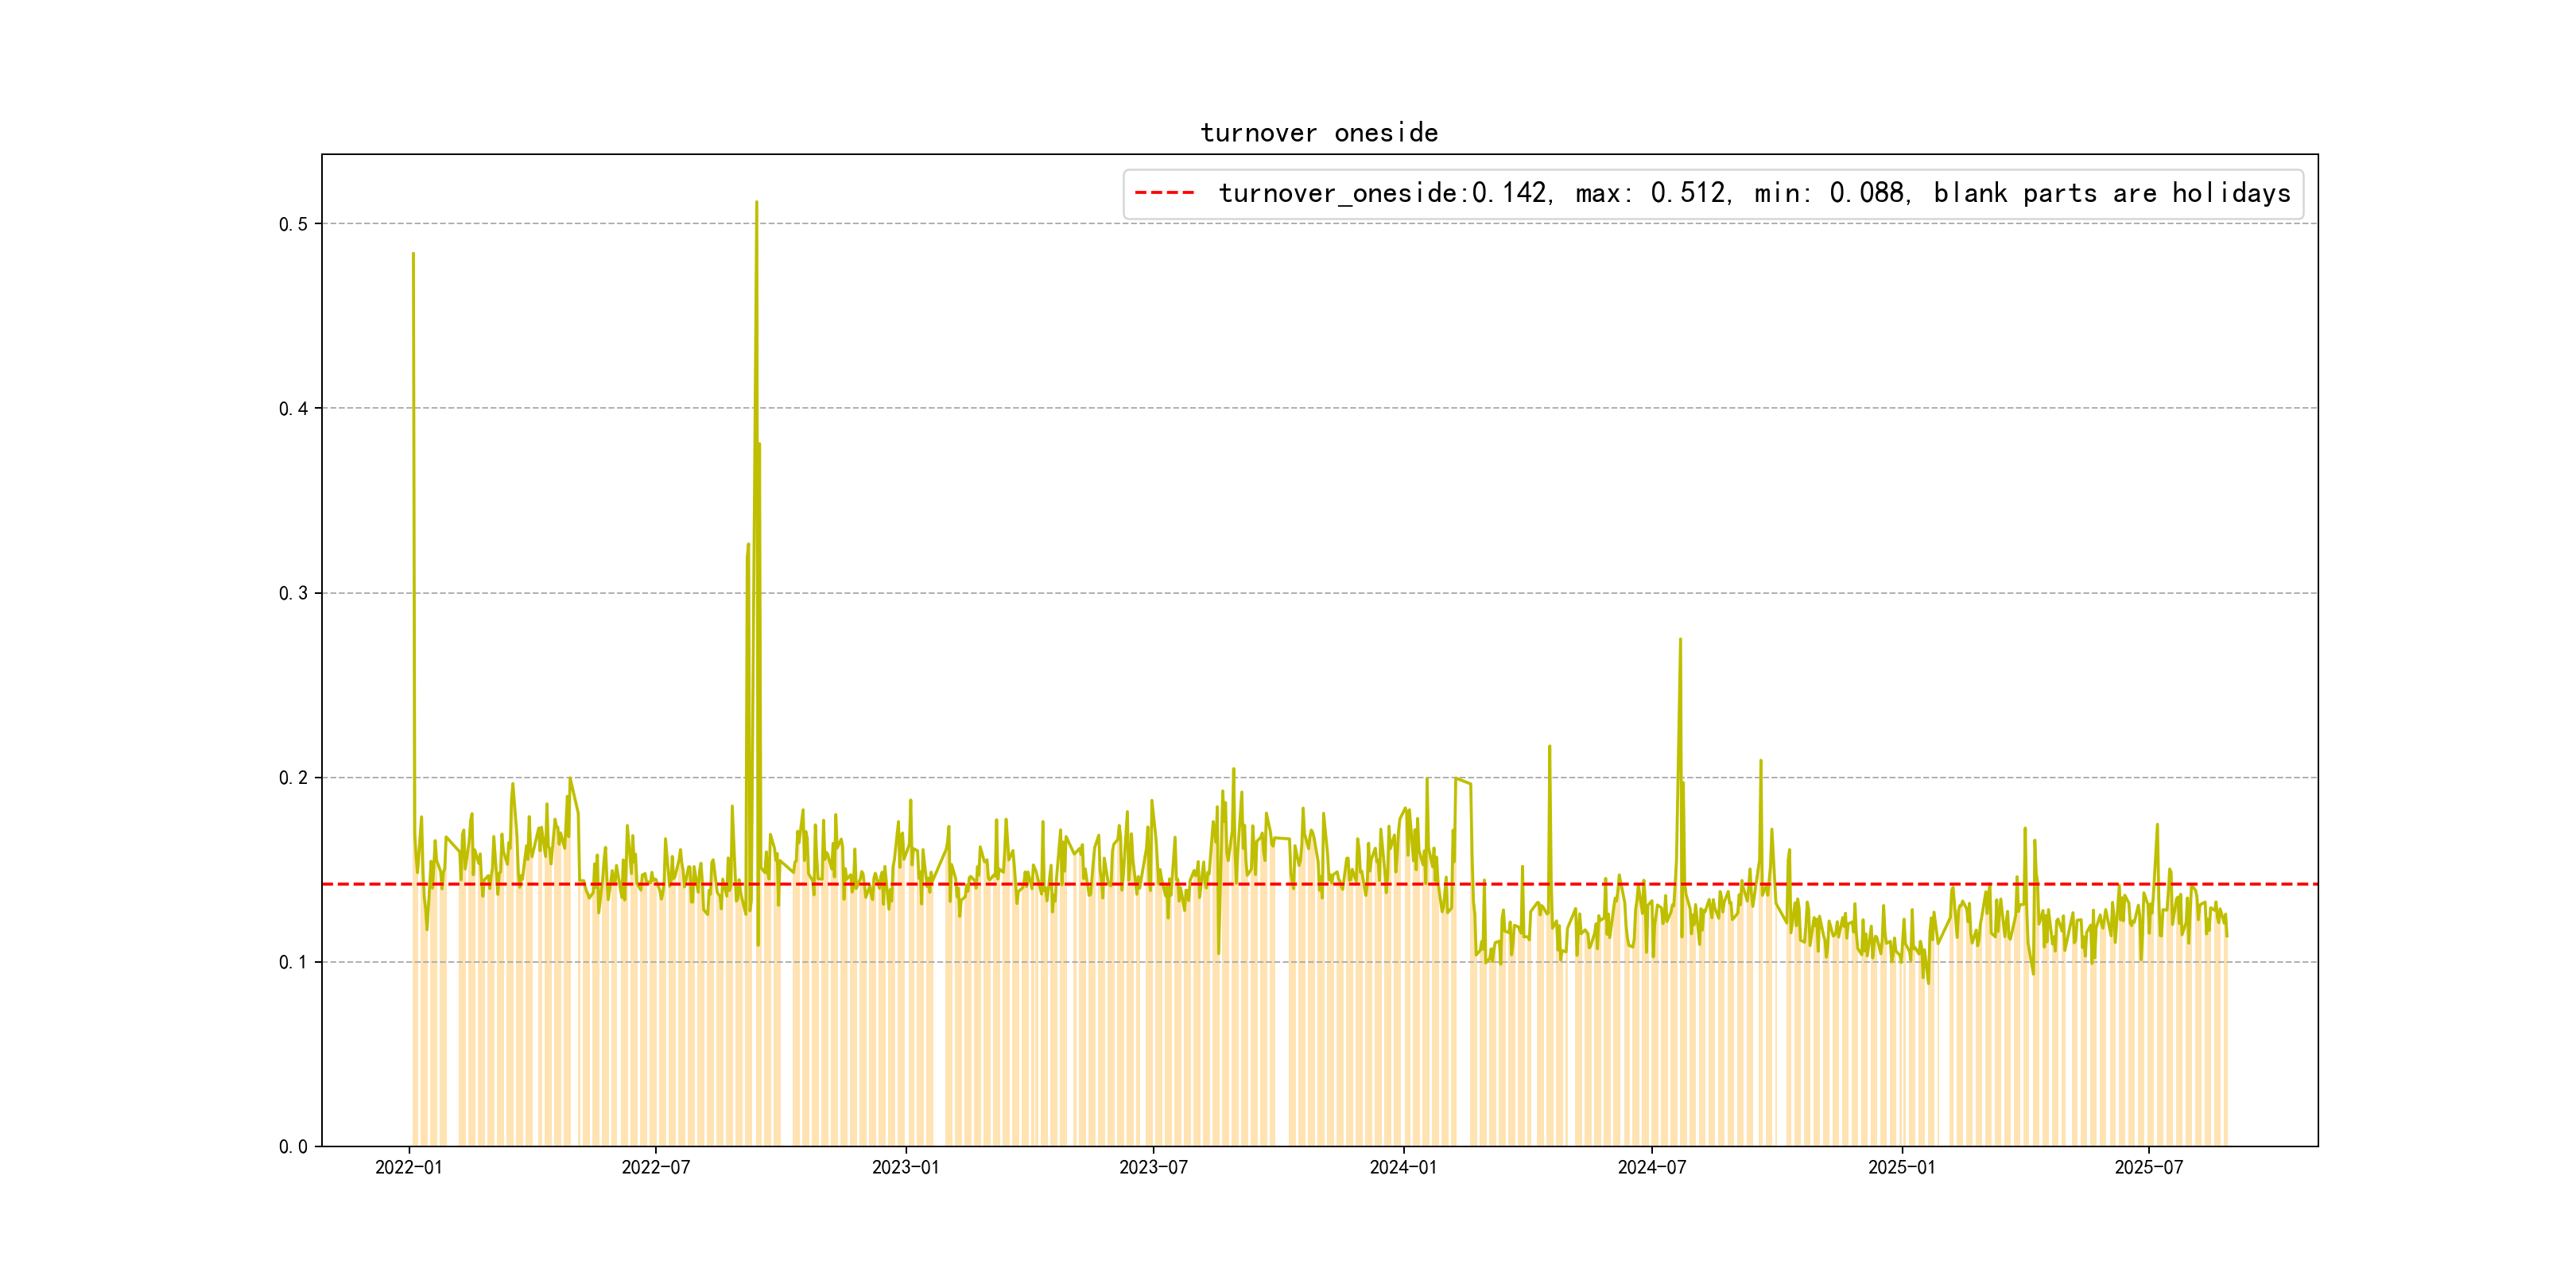Click the peak of the spike after 2024-07
Screen dimensions: 2576x1288
(1680, 639)
